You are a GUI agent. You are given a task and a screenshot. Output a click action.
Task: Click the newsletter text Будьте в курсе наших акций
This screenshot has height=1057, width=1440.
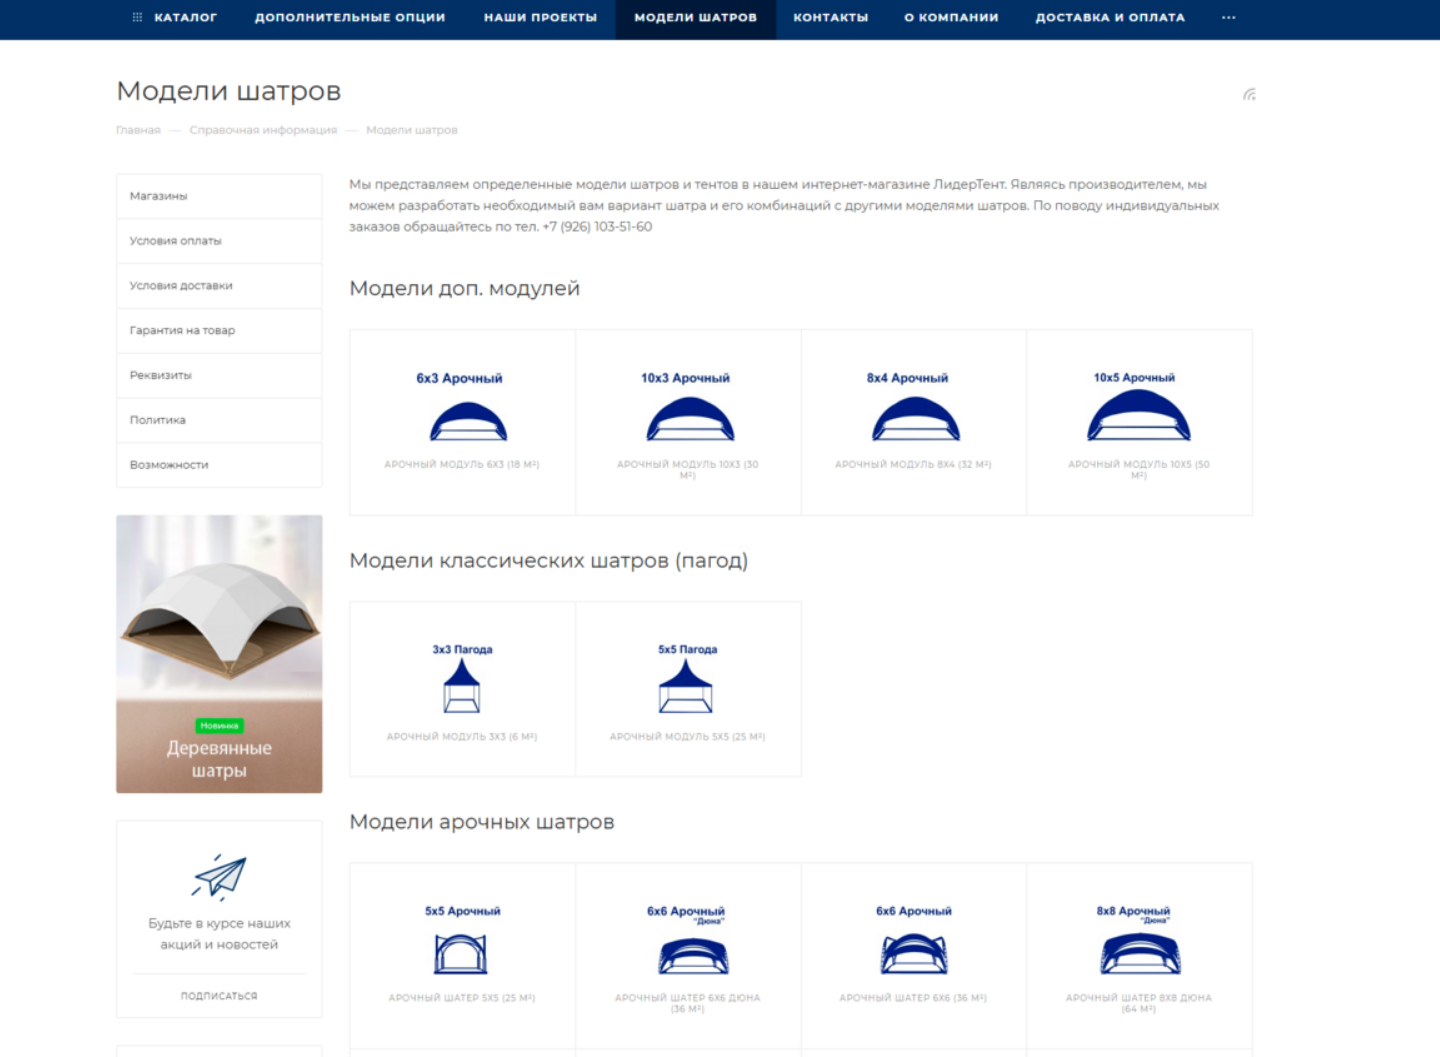[219, 934]
